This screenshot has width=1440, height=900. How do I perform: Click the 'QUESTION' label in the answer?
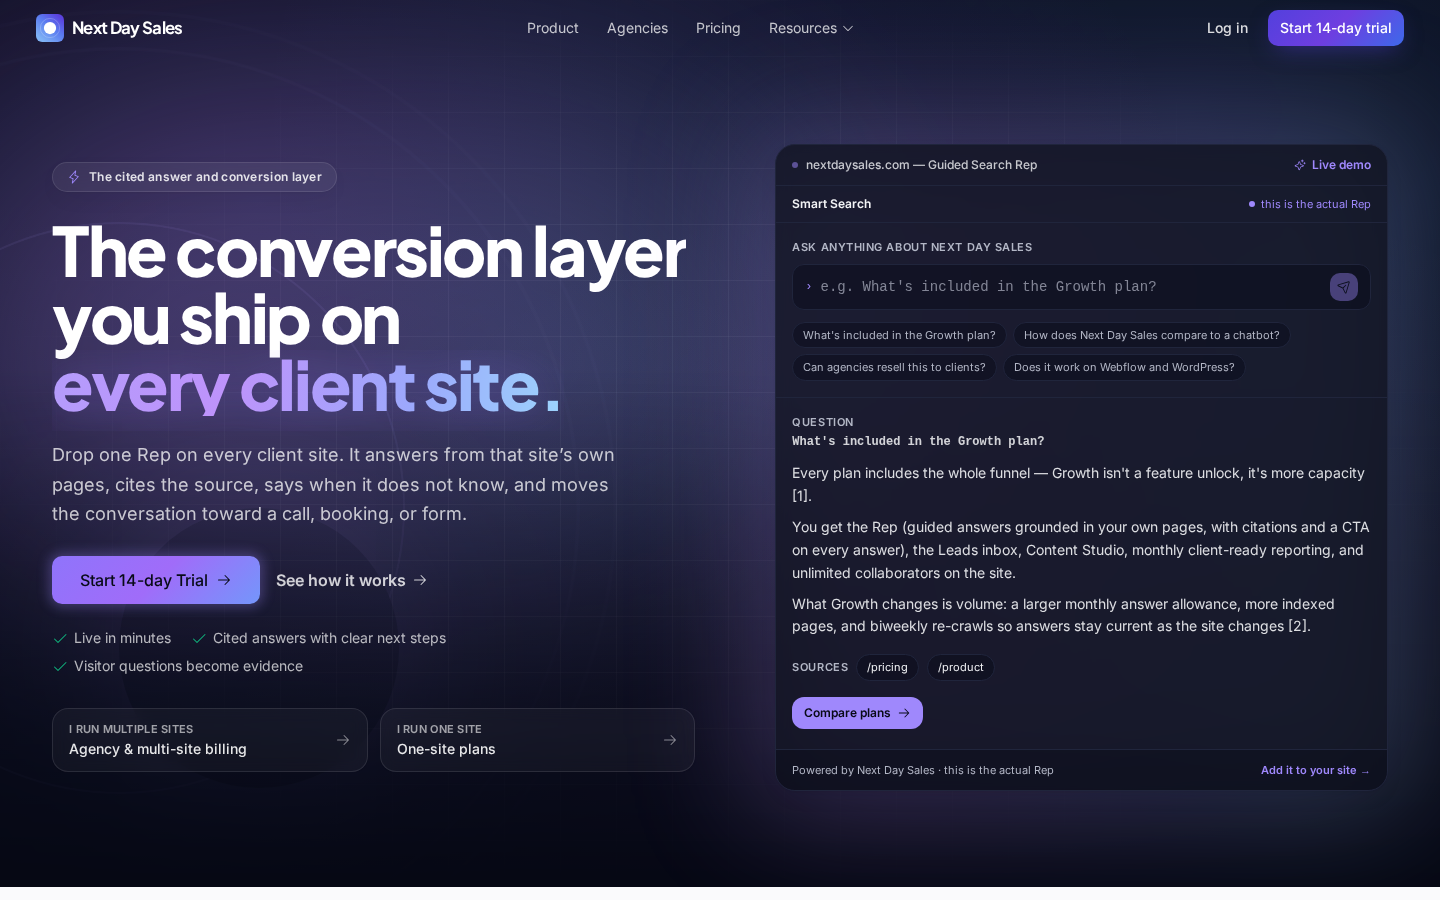[x=823, y=422]
